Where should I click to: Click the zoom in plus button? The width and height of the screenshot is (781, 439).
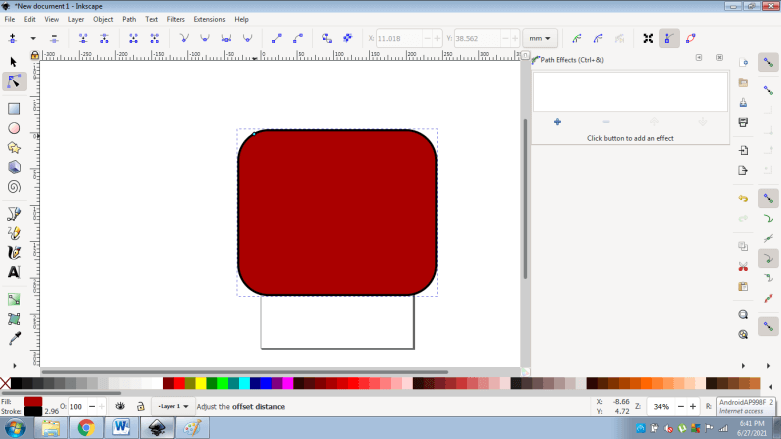pos(692,407)
